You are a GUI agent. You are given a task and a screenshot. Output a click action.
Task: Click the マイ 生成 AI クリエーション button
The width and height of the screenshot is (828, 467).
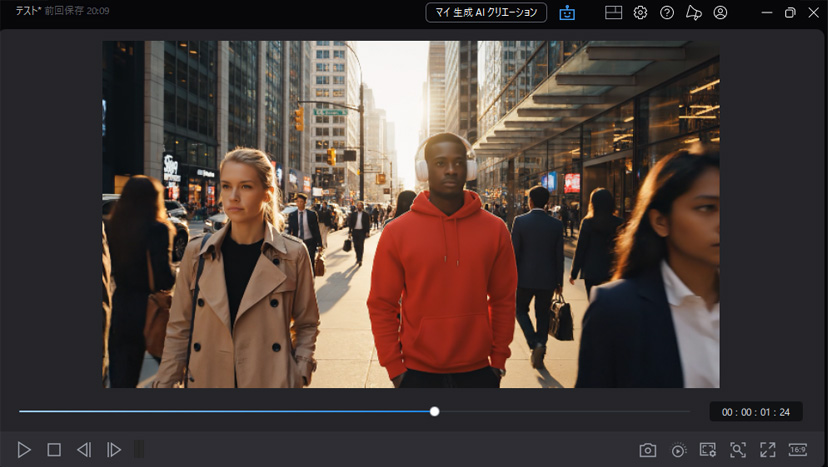click(486, 13)
